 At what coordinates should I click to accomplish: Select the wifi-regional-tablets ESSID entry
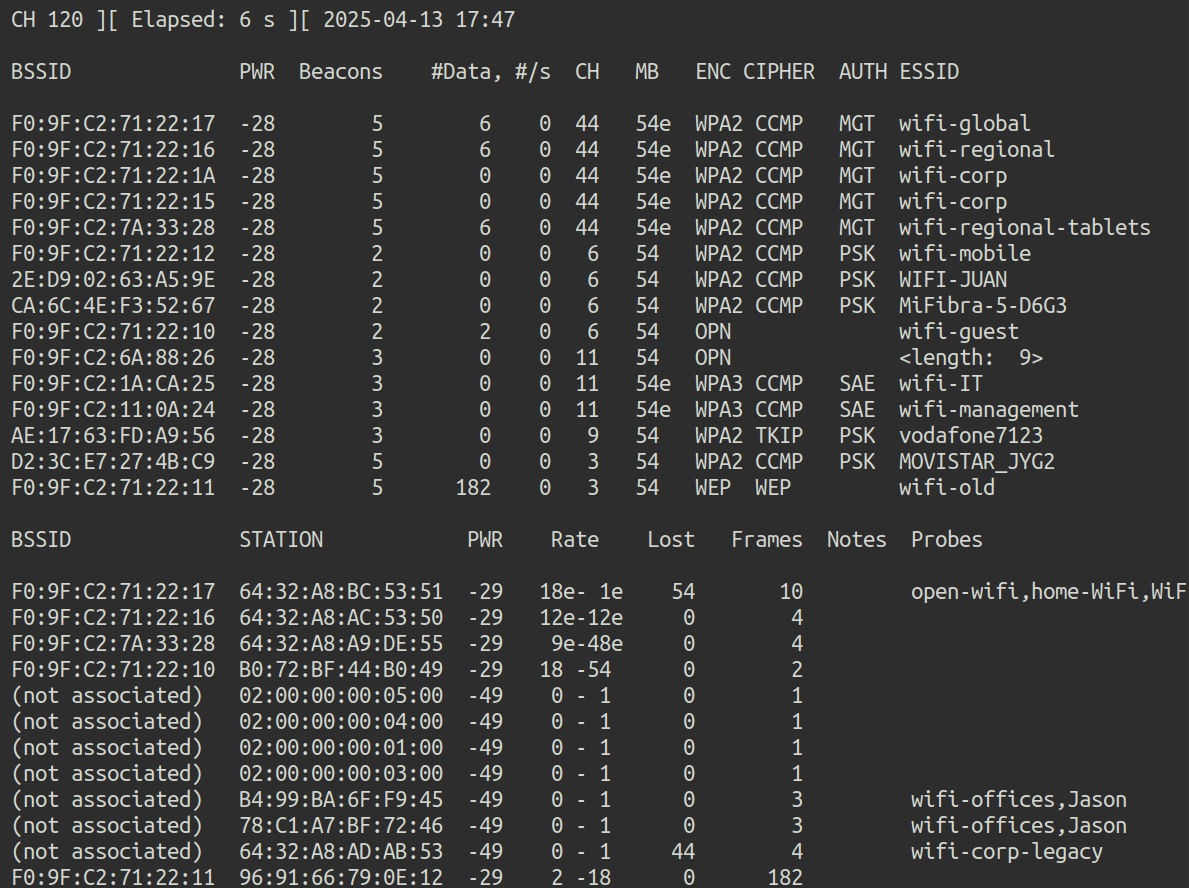coord(1024,228)
